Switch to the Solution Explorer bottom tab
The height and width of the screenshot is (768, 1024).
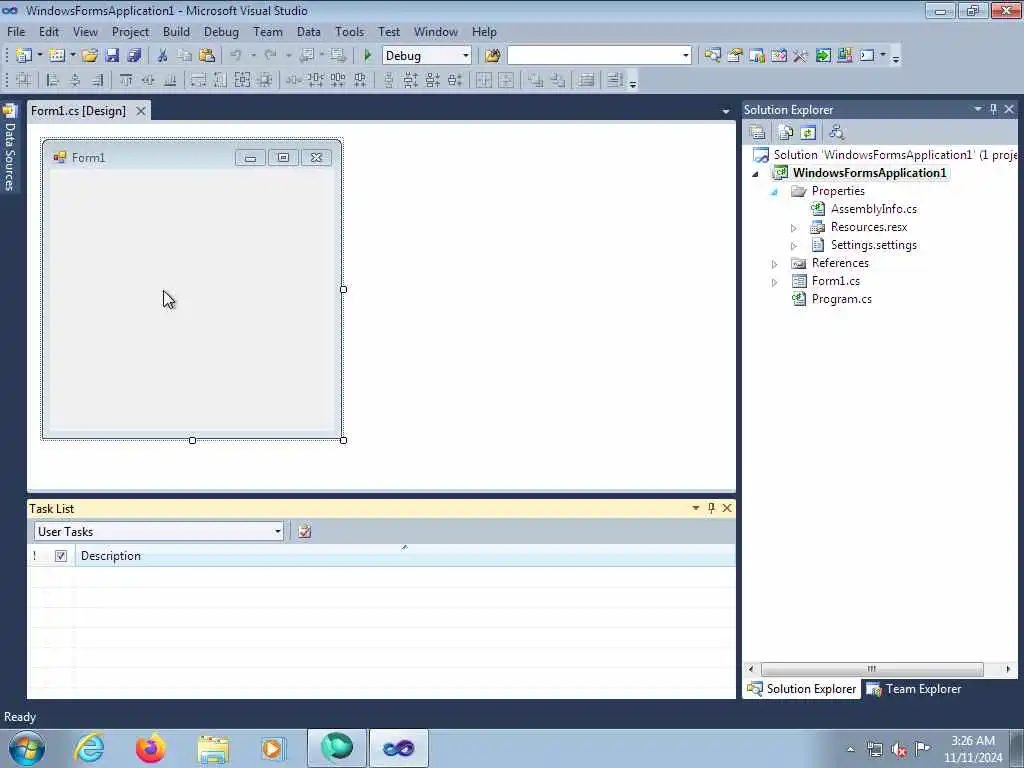[x=801, y=689]
